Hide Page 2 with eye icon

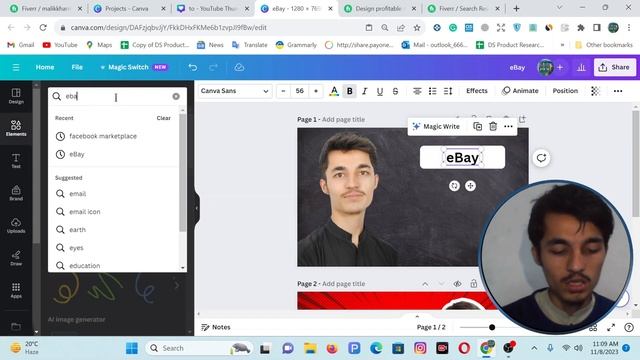[x=457, y=284]
